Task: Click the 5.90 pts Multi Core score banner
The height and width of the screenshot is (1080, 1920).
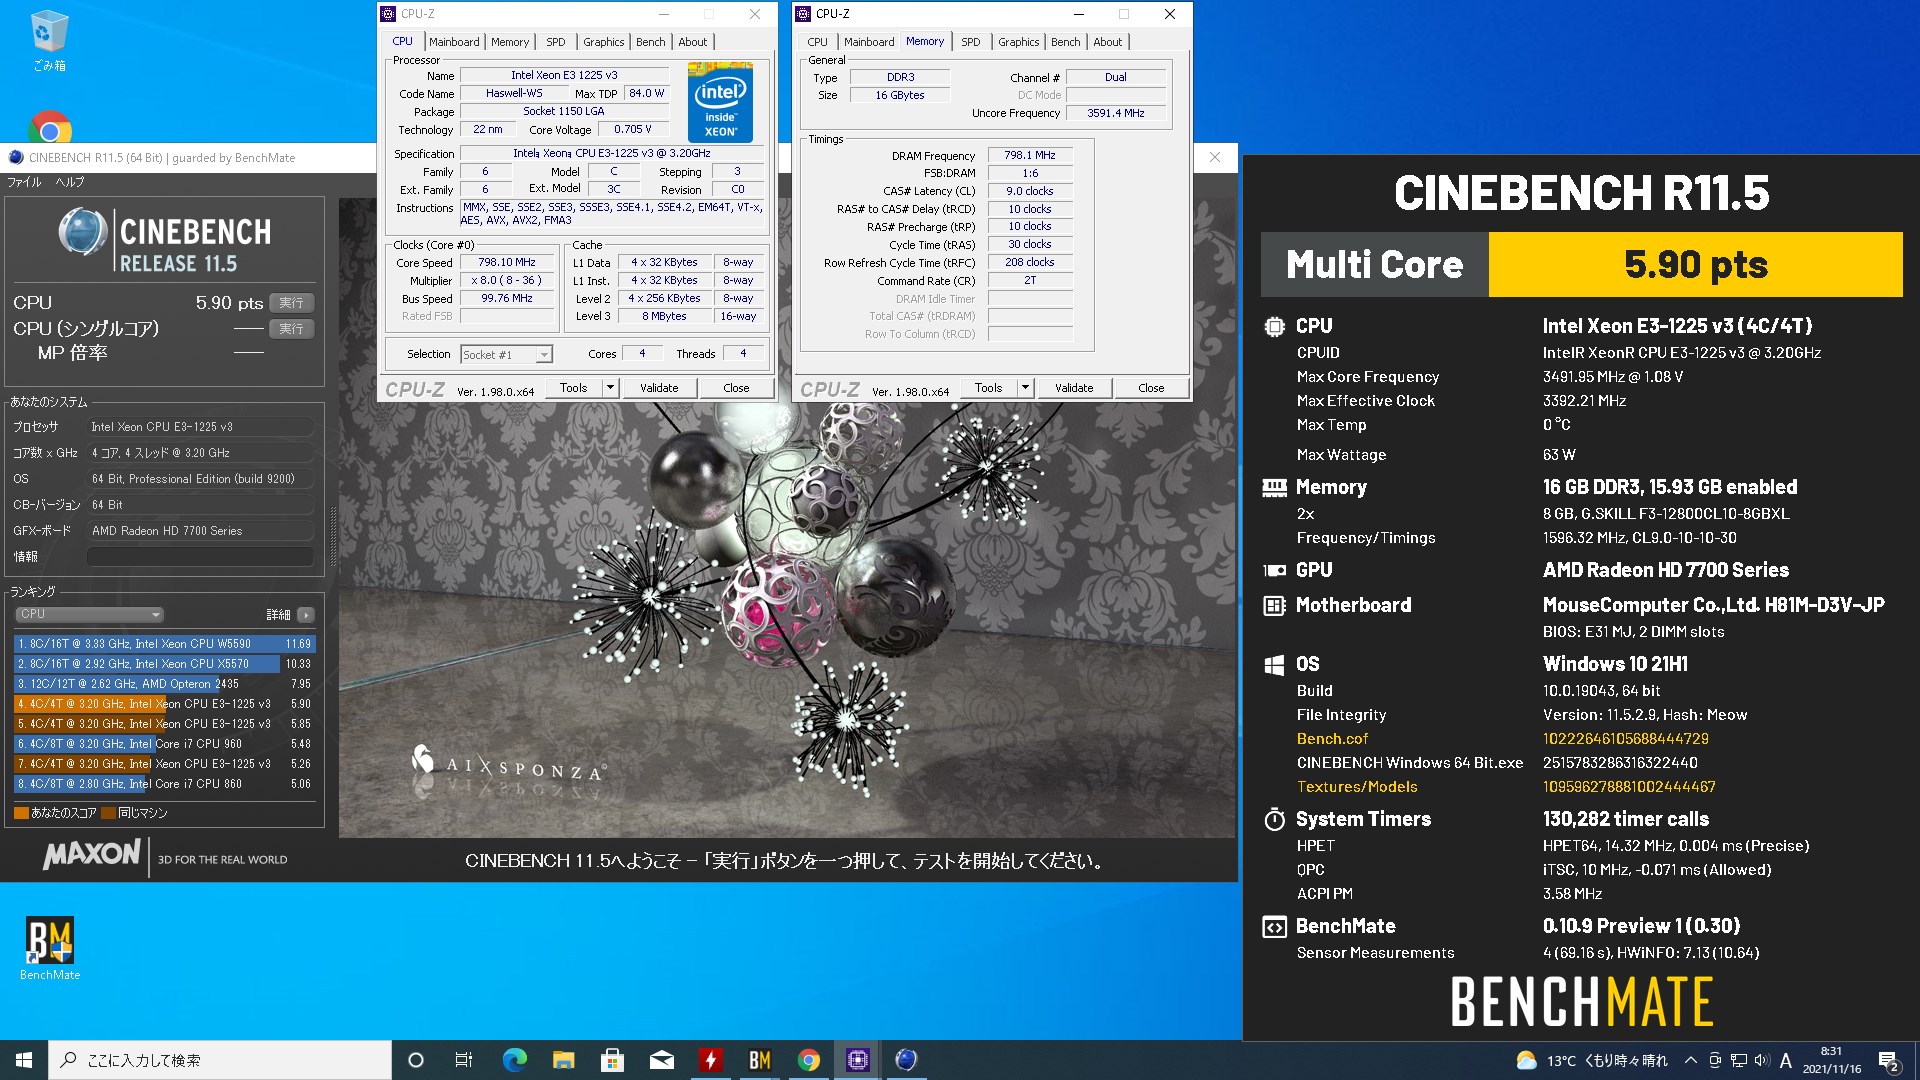Action: point(1695,265)
